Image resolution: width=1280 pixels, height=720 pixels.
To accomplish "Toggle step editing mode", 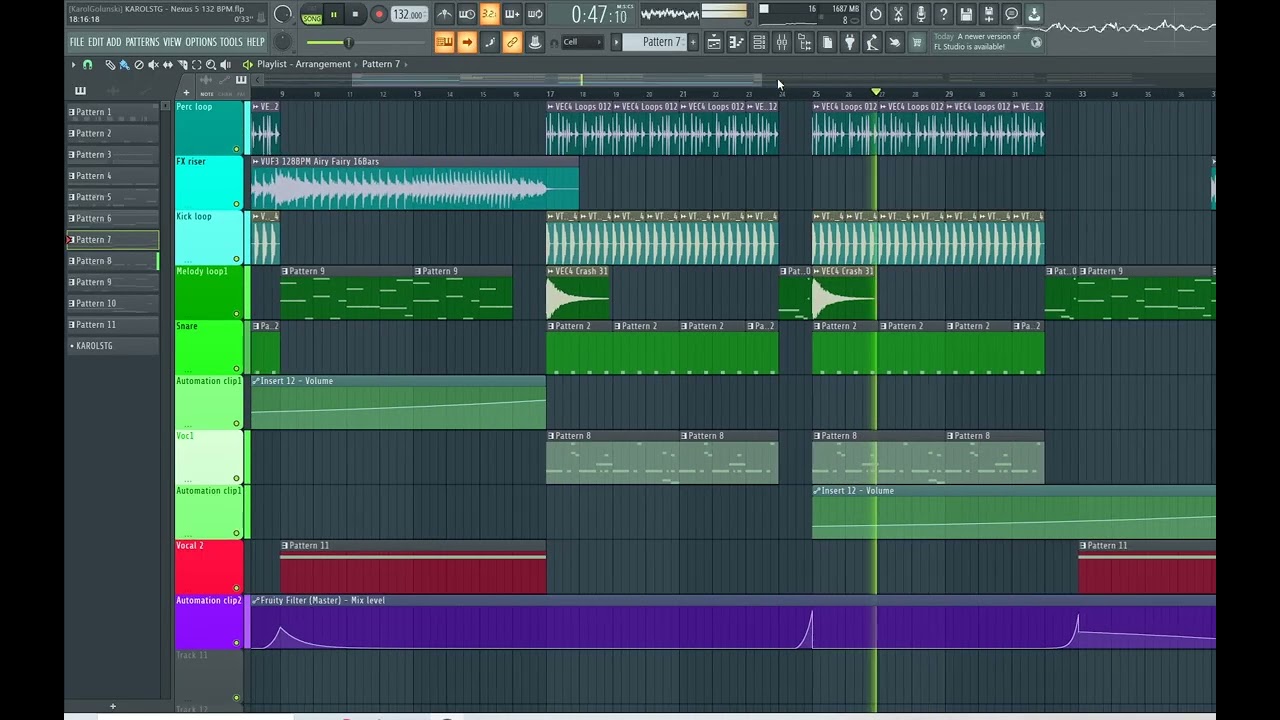I will point(489,42).
